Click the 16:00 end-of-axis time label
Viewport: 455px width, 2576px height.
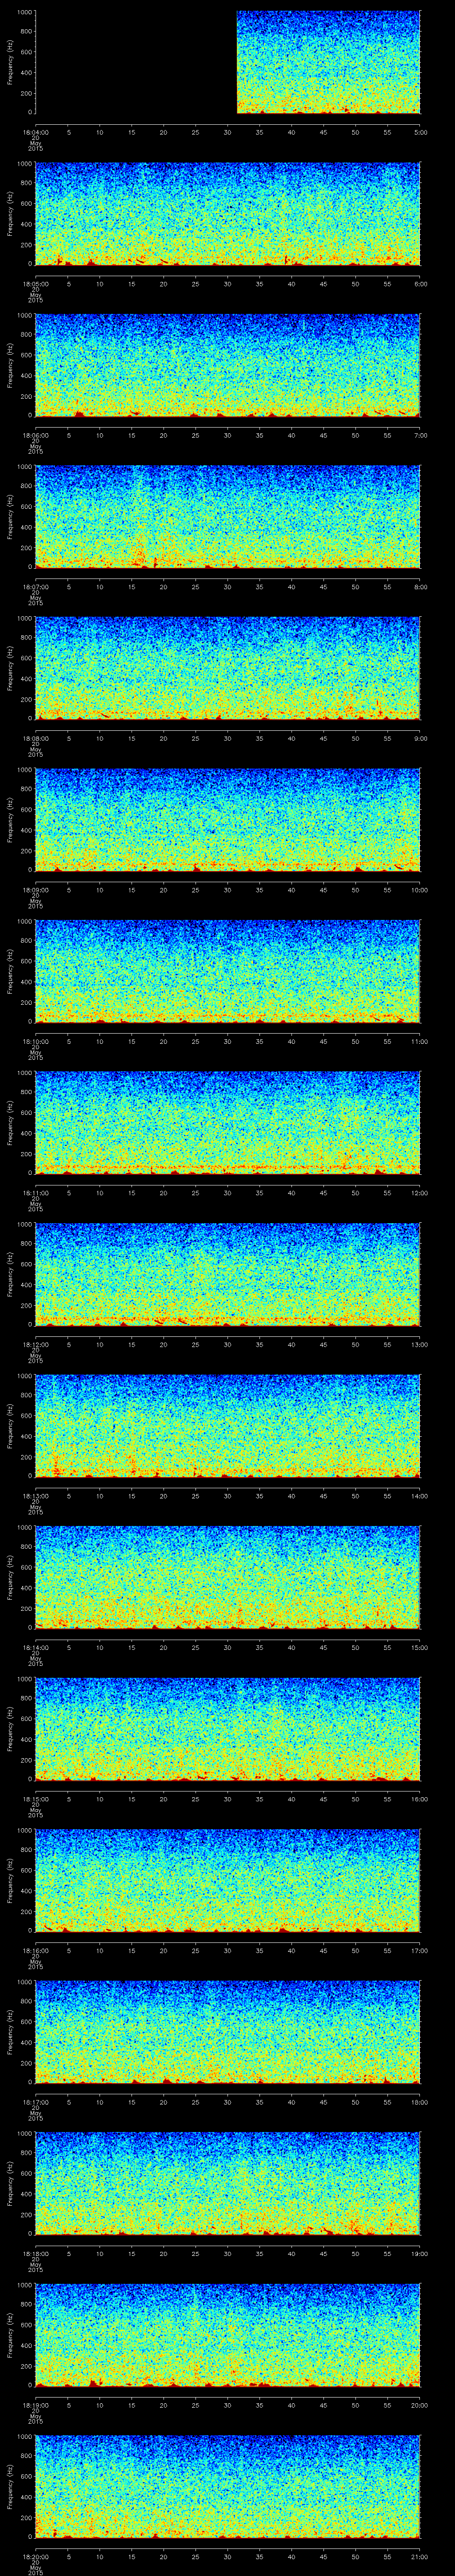420,1799
